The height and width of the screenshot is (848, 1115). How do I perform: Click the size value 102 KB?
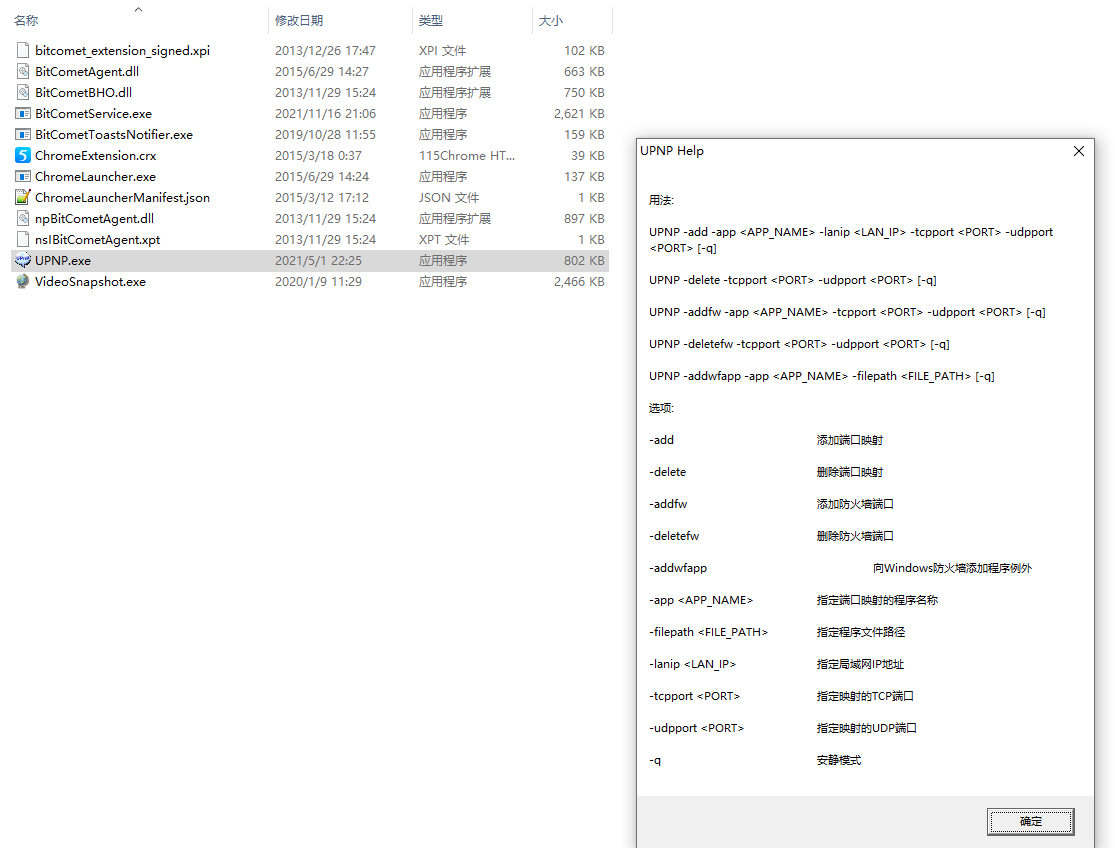[585, 50]
